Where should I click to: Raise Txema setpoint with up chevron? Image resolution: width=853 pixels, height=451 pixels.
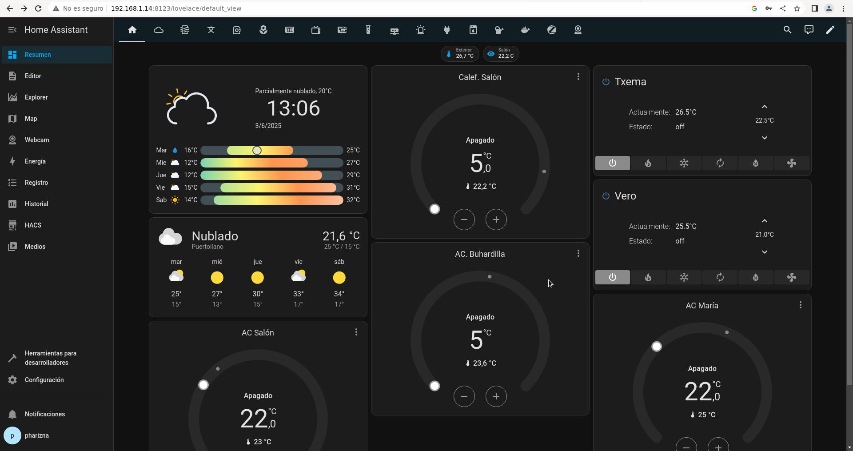click(x=764, y=107)
